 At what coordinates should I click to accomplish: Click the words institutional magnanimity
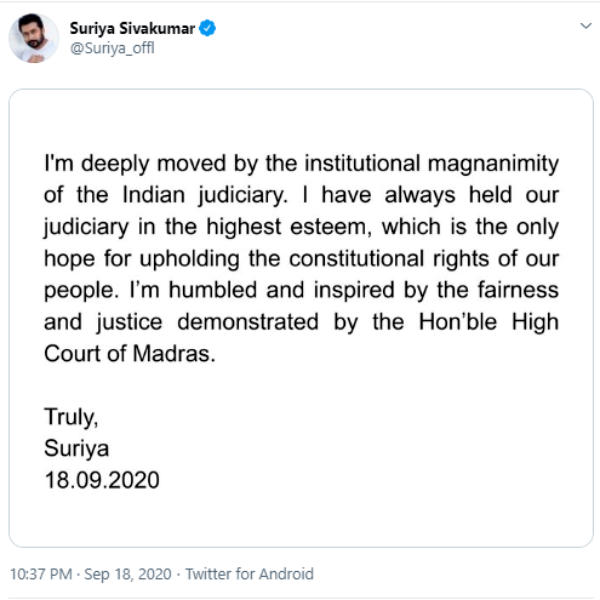(432, 164)
